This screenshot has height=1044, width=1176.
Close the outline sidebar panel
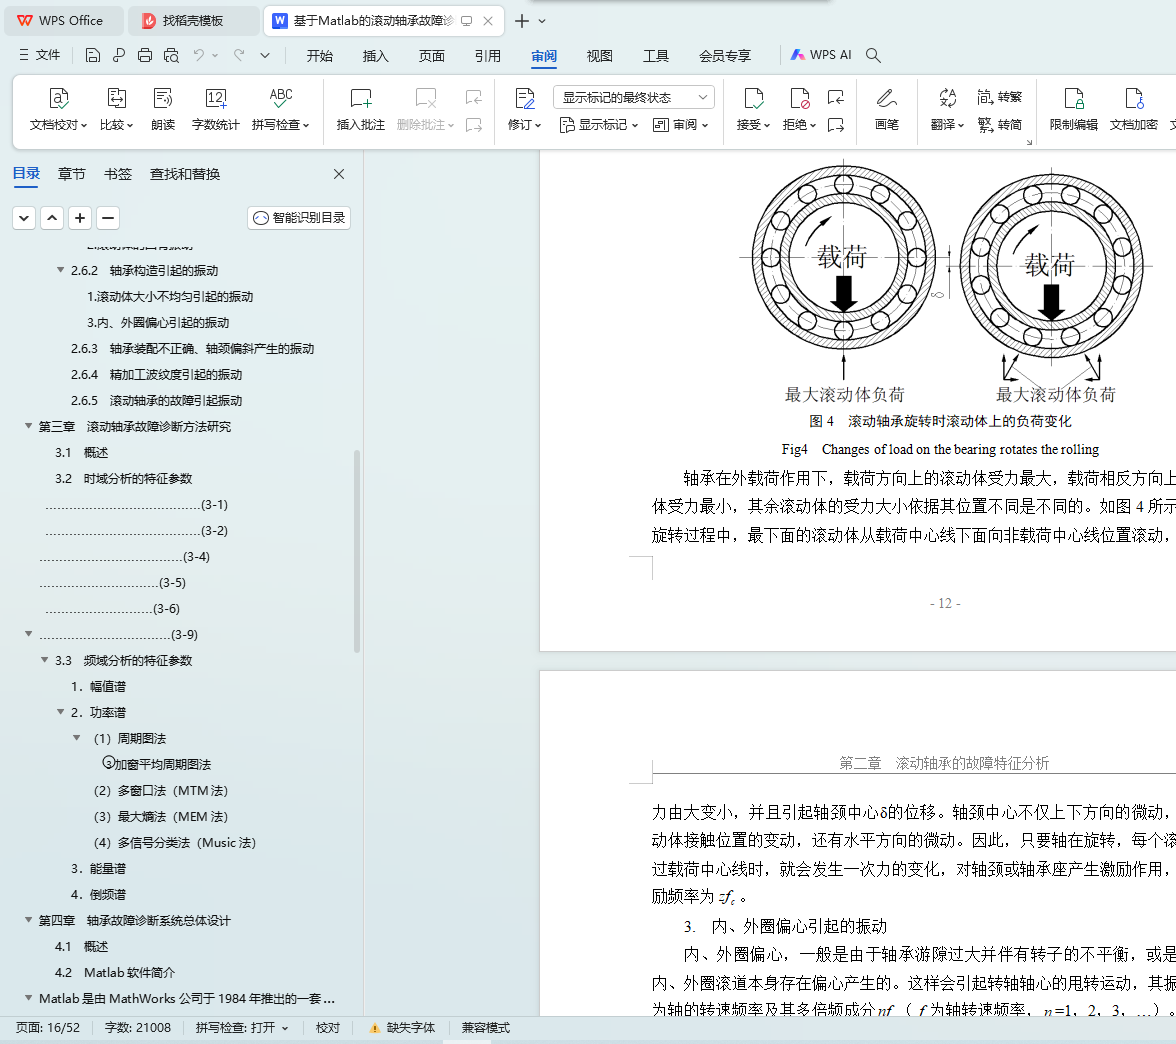click(339, 174)
